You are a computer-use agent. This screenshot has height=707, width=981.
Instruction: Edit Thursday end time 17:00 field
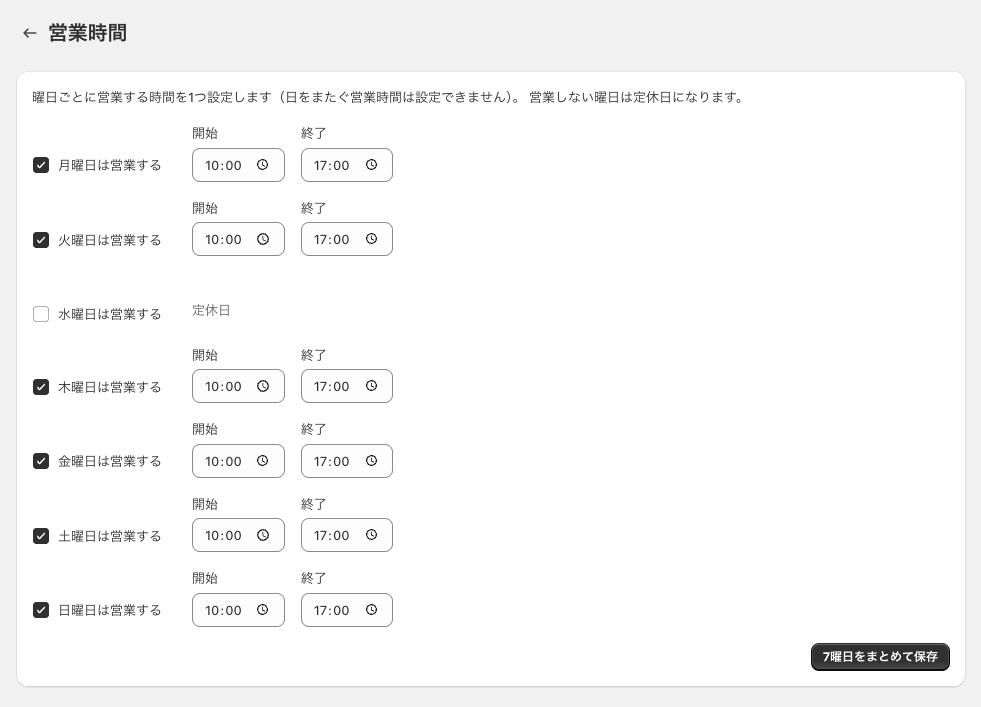(347, 386)
